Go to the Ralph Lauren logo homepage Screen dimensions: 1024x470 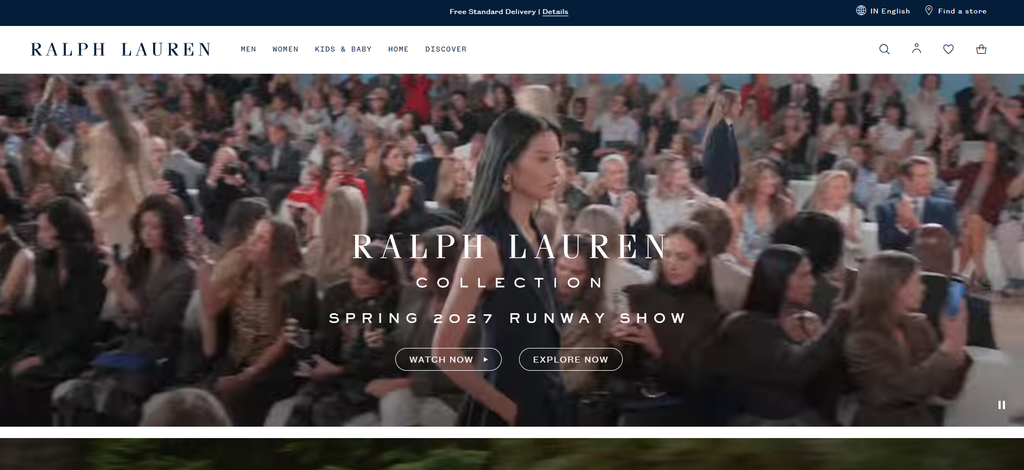pos(121,49)
